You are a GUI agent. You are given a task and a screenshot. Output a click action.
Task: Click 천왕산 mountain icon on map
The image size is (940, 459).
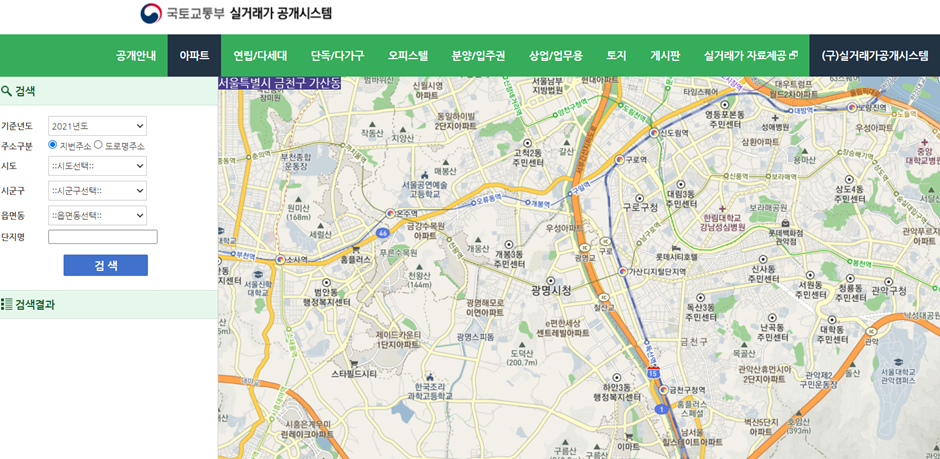[419, 266]
